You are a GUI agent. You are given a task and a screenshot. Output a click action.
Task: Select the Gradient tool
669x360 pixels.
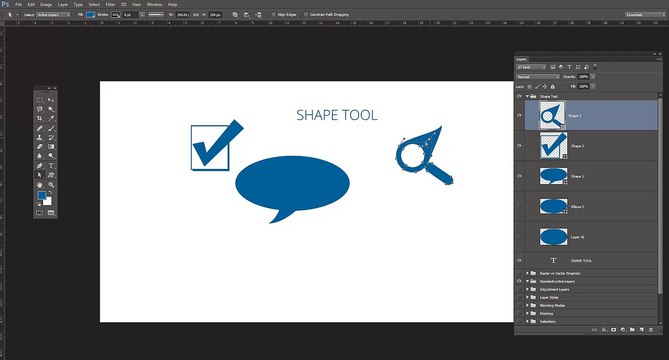coord(51,147)
